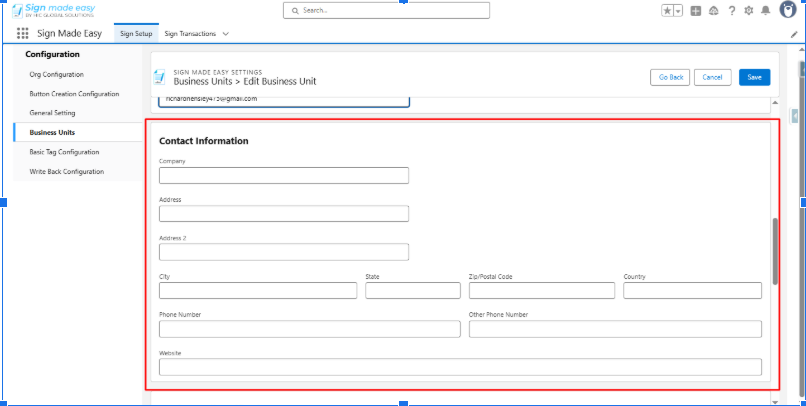
Task: Expand the Sign Transactions tab chevron
Action: pyautogui.click(x=225, y=34)
